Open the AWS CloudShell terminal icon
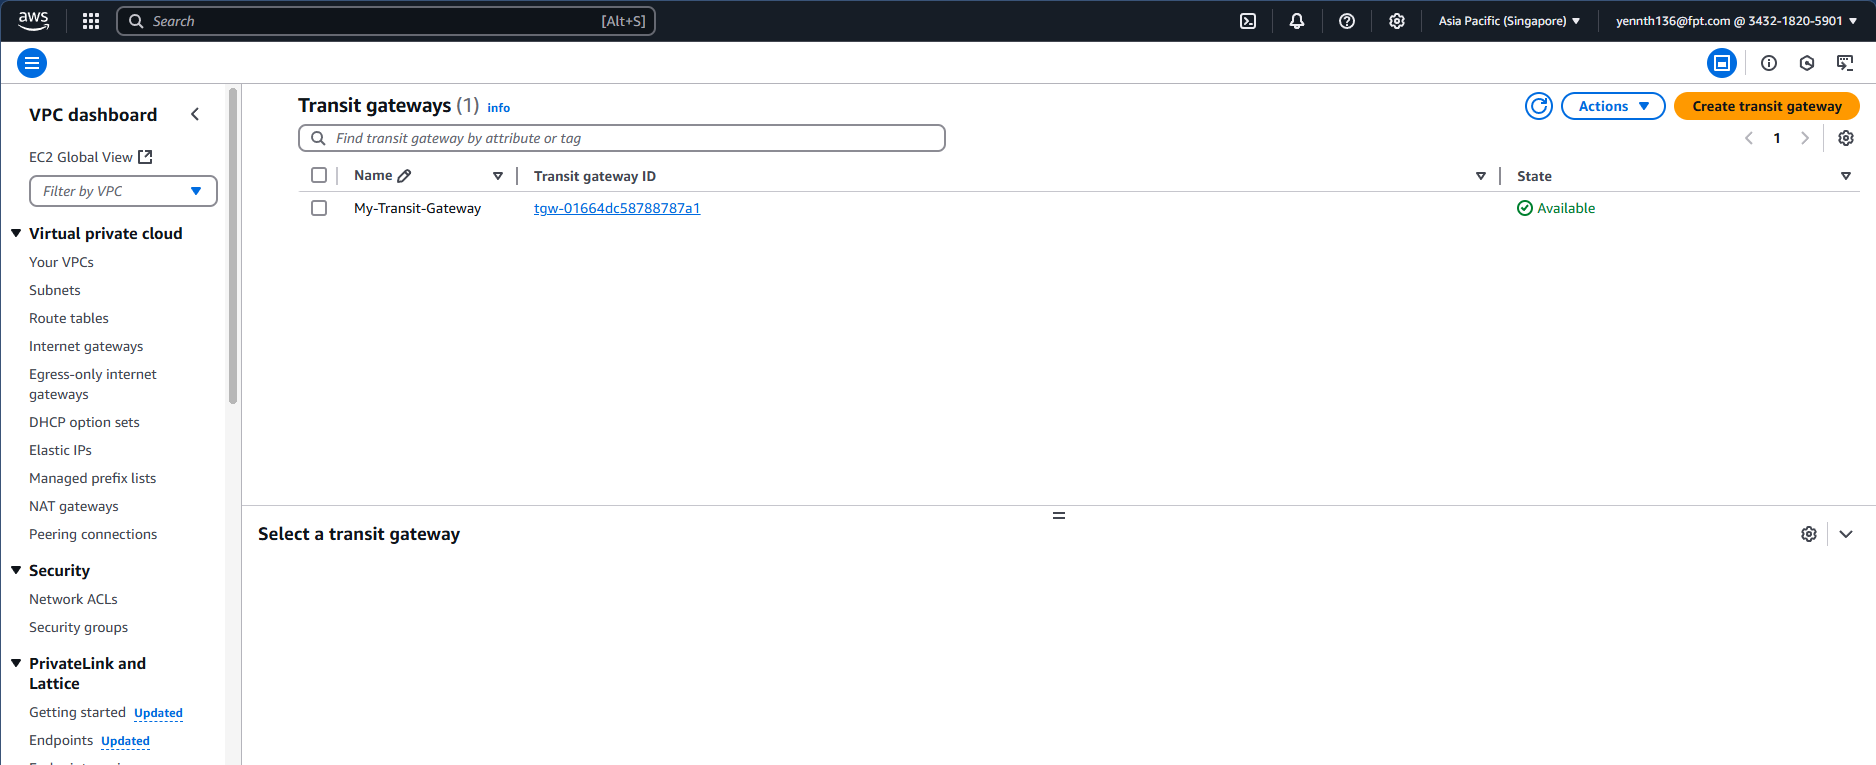 tap(1248, 21)
